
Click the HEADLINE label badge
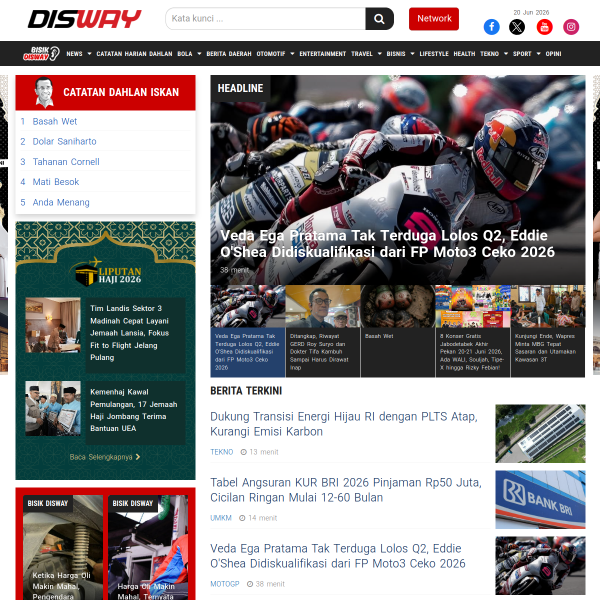pos(240,88)
